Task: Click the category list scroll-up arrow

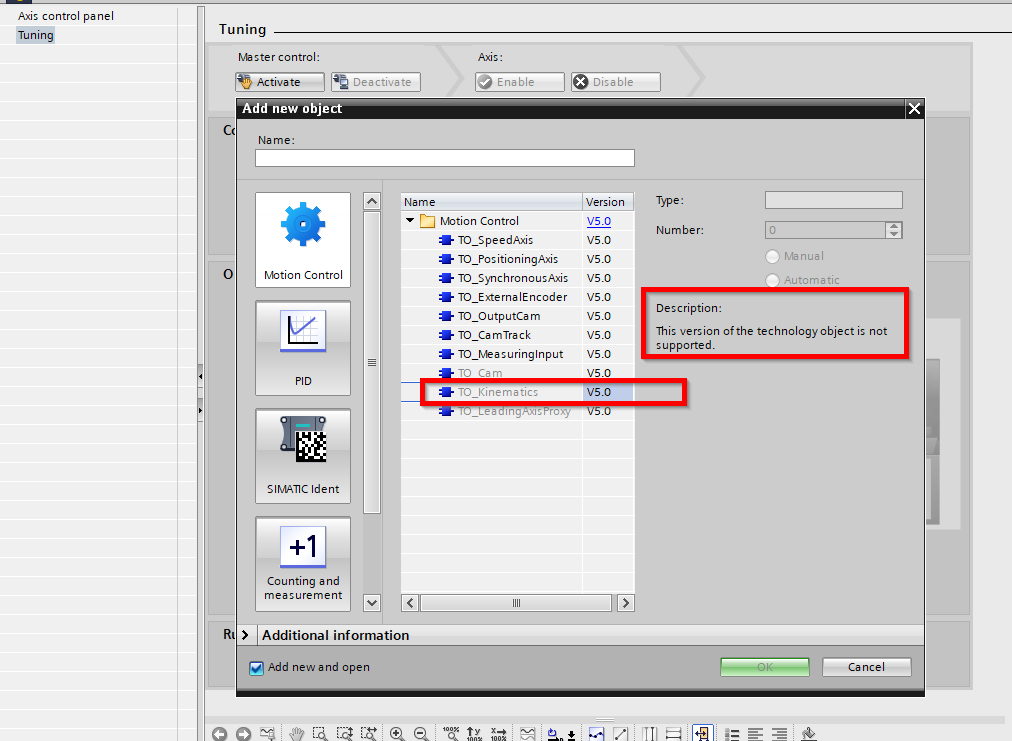Action: (372, 201)
